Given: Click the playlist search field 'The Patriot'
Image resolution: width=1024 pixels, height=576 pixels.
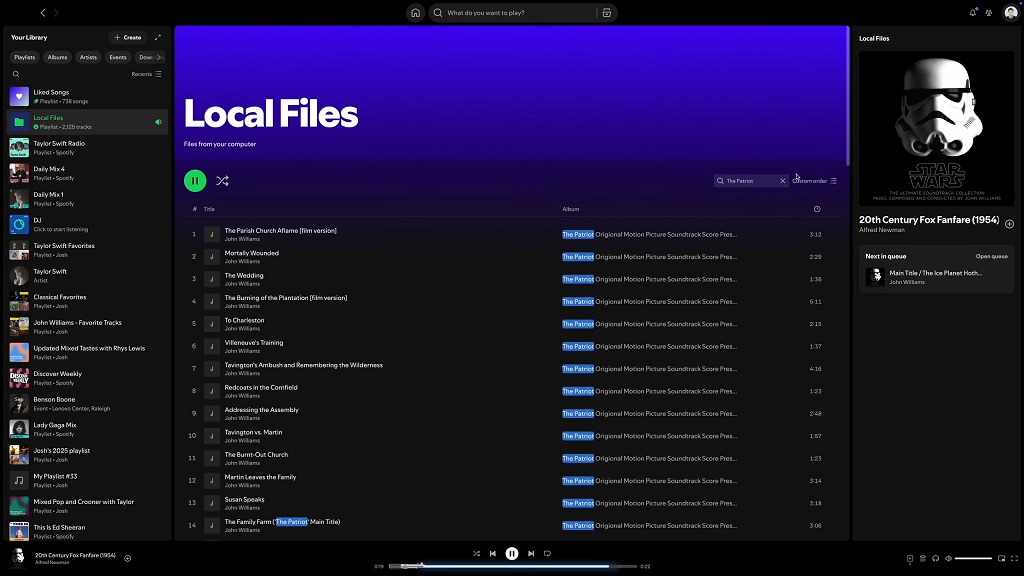Looking at the screenshot, I should (751, 181).
